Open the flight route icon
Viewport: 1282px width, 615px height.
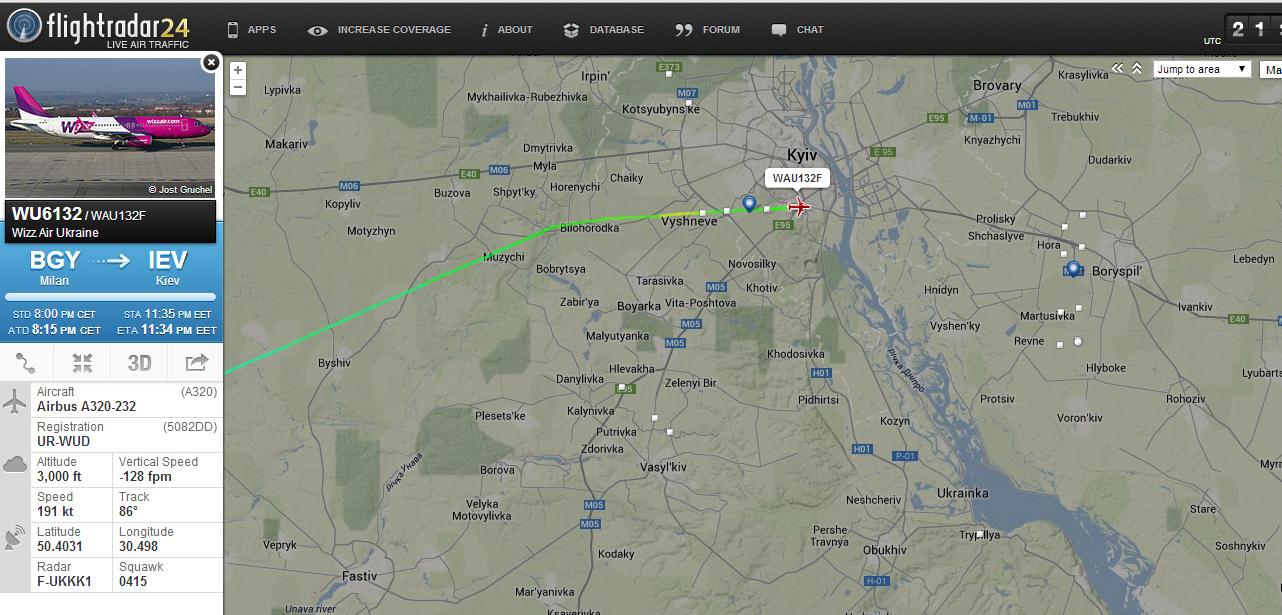pos(27,363)
